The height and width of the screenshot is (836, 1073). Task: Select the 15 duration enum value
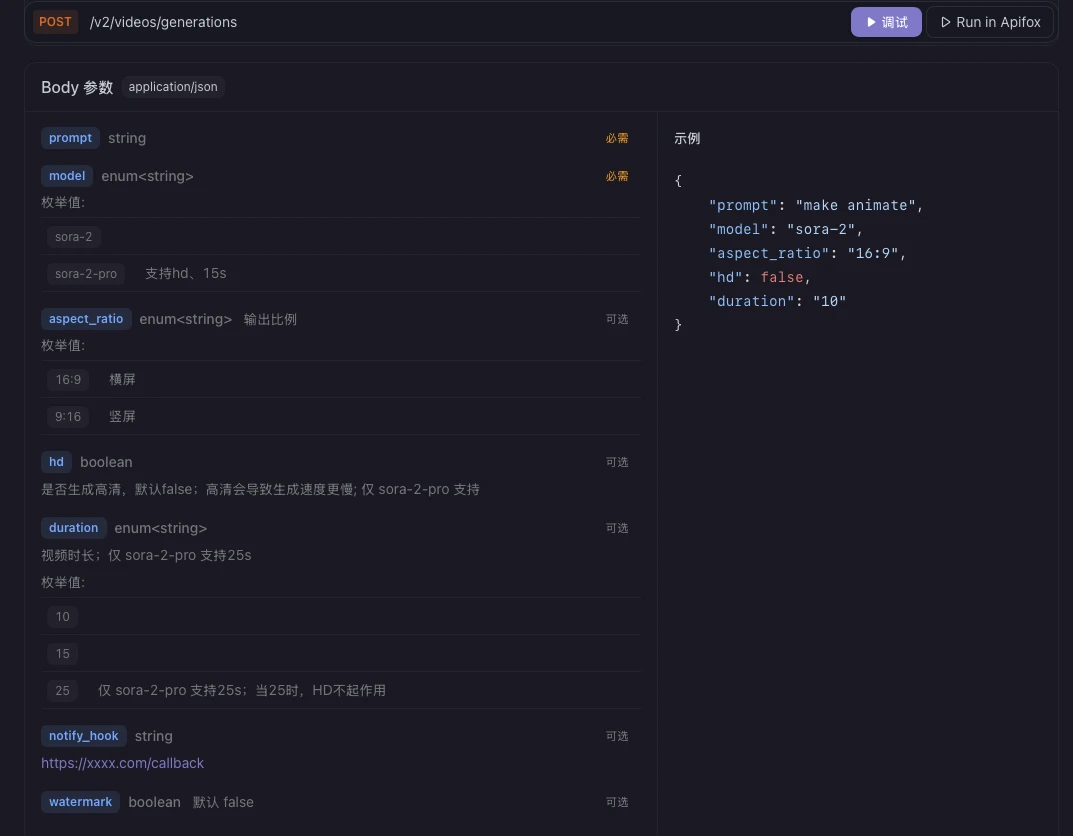(x=62, y=653)
